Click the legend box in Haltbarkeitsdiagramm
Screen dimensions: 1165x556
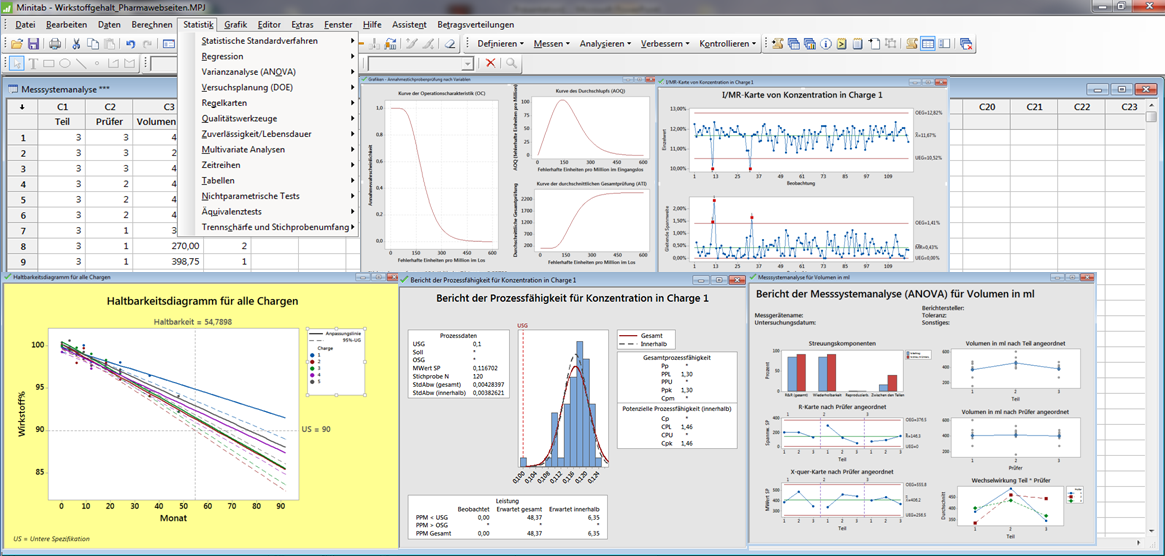[x=334, y=361]
